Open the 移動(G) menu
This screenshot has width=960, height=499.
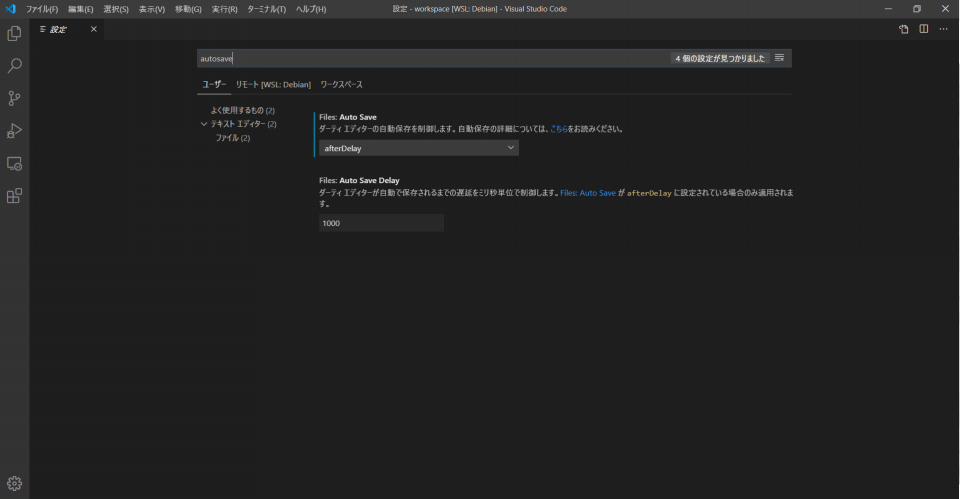coord(188,9)
